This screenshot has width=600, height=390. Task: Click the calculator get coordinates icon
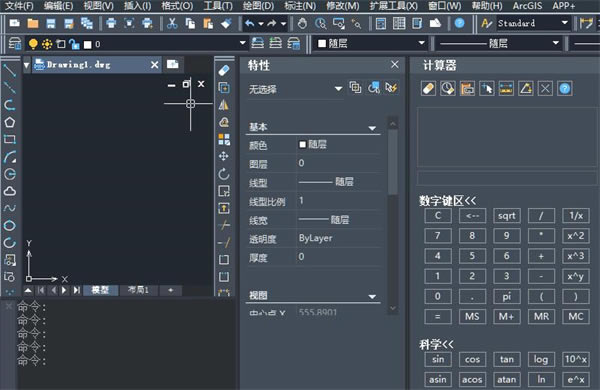487,89
